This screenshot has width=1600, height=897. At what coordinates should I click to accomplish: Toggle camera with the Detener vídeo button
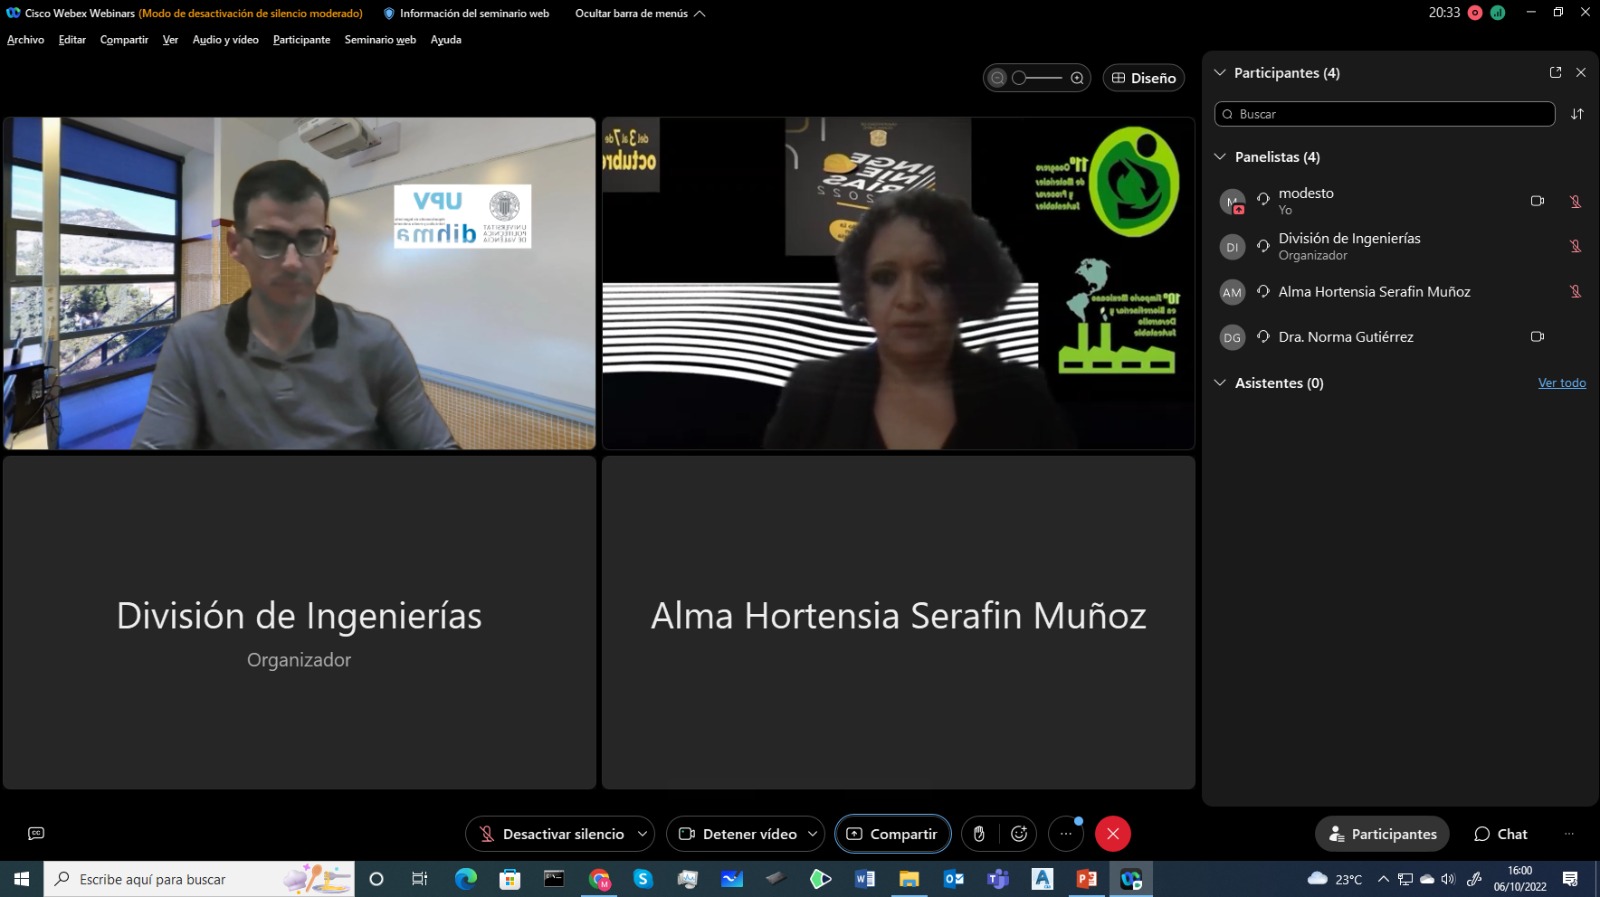tap(738, 834)
